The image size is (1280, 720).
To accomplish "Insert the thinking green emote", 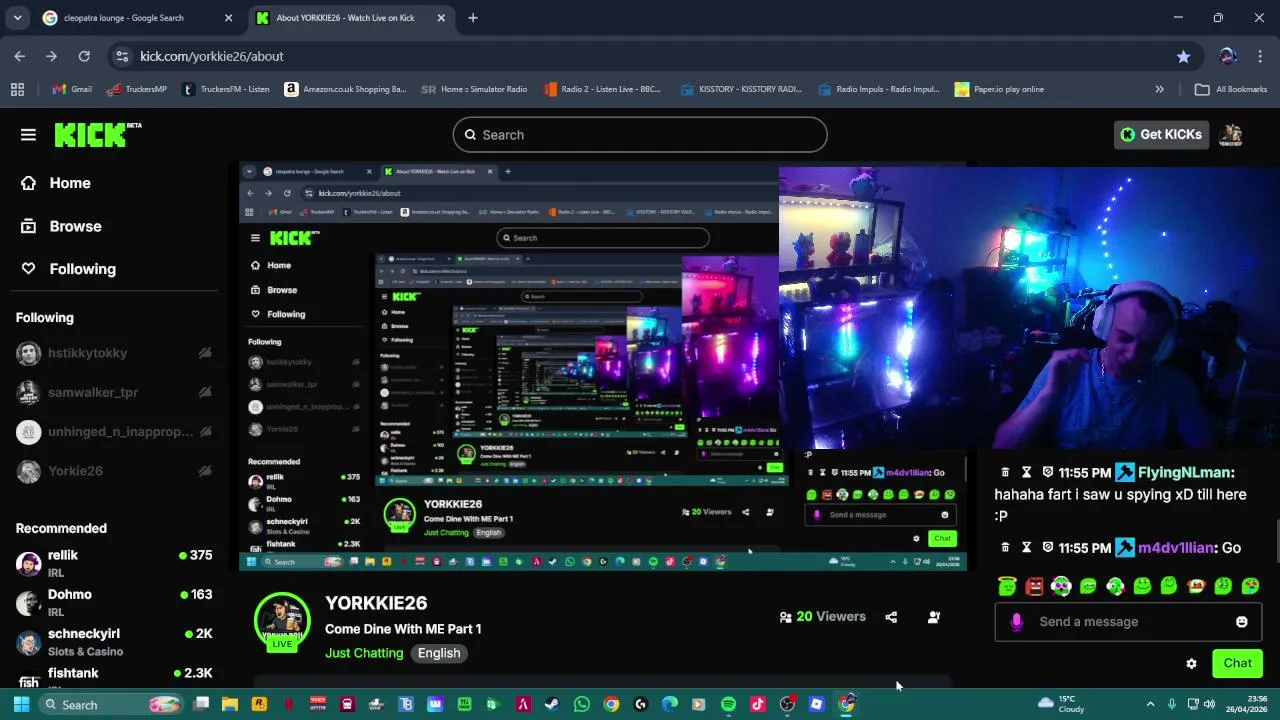I will tap(1223, 586).
